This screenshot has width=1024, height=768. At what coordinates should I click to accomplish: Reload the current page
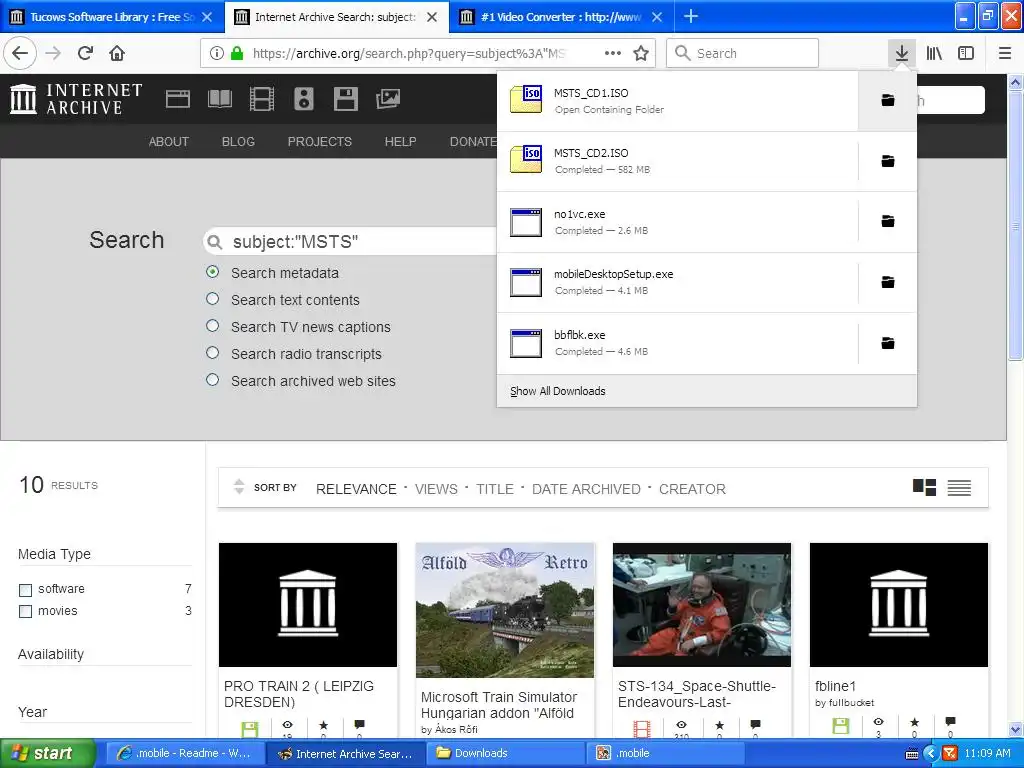[86, 53]
